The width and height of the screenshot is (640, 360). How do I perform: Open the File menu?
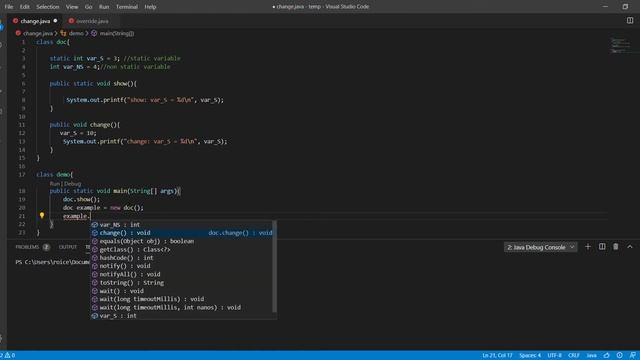(9, 7)
